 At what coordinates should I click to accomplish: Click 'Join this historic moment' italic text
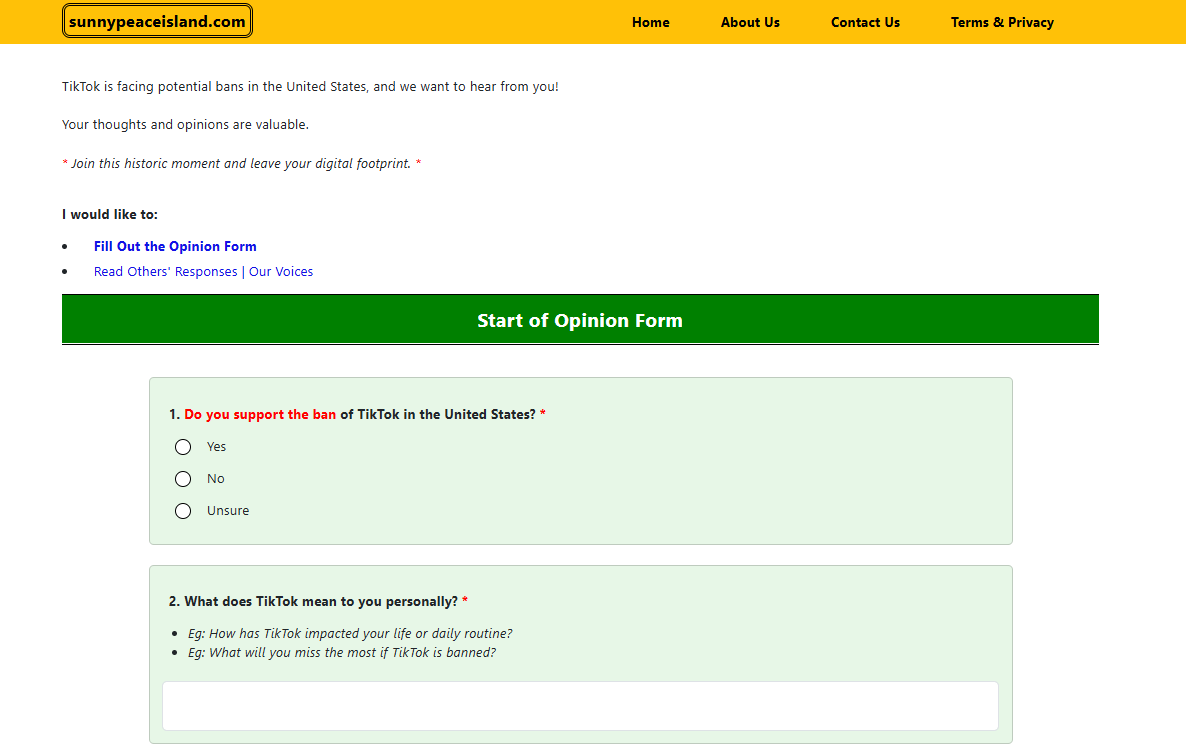pyautogui.click(x=241, y=163)
